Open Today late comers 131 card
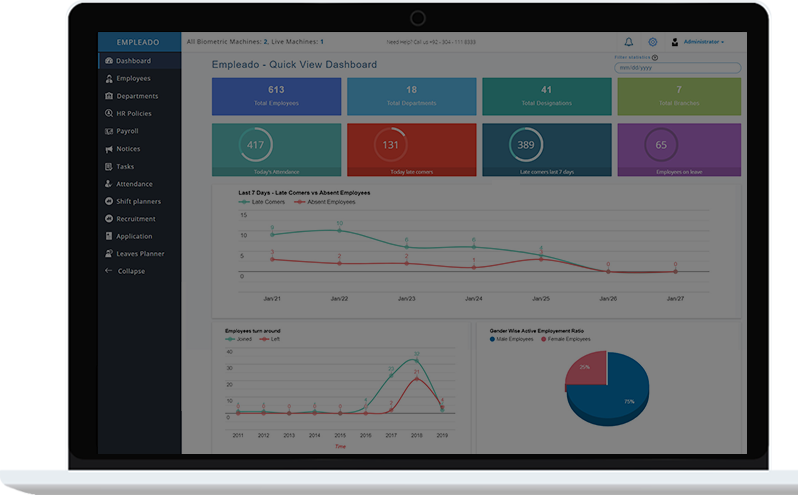The image size is (798, 495). click(x=412, y=150)
